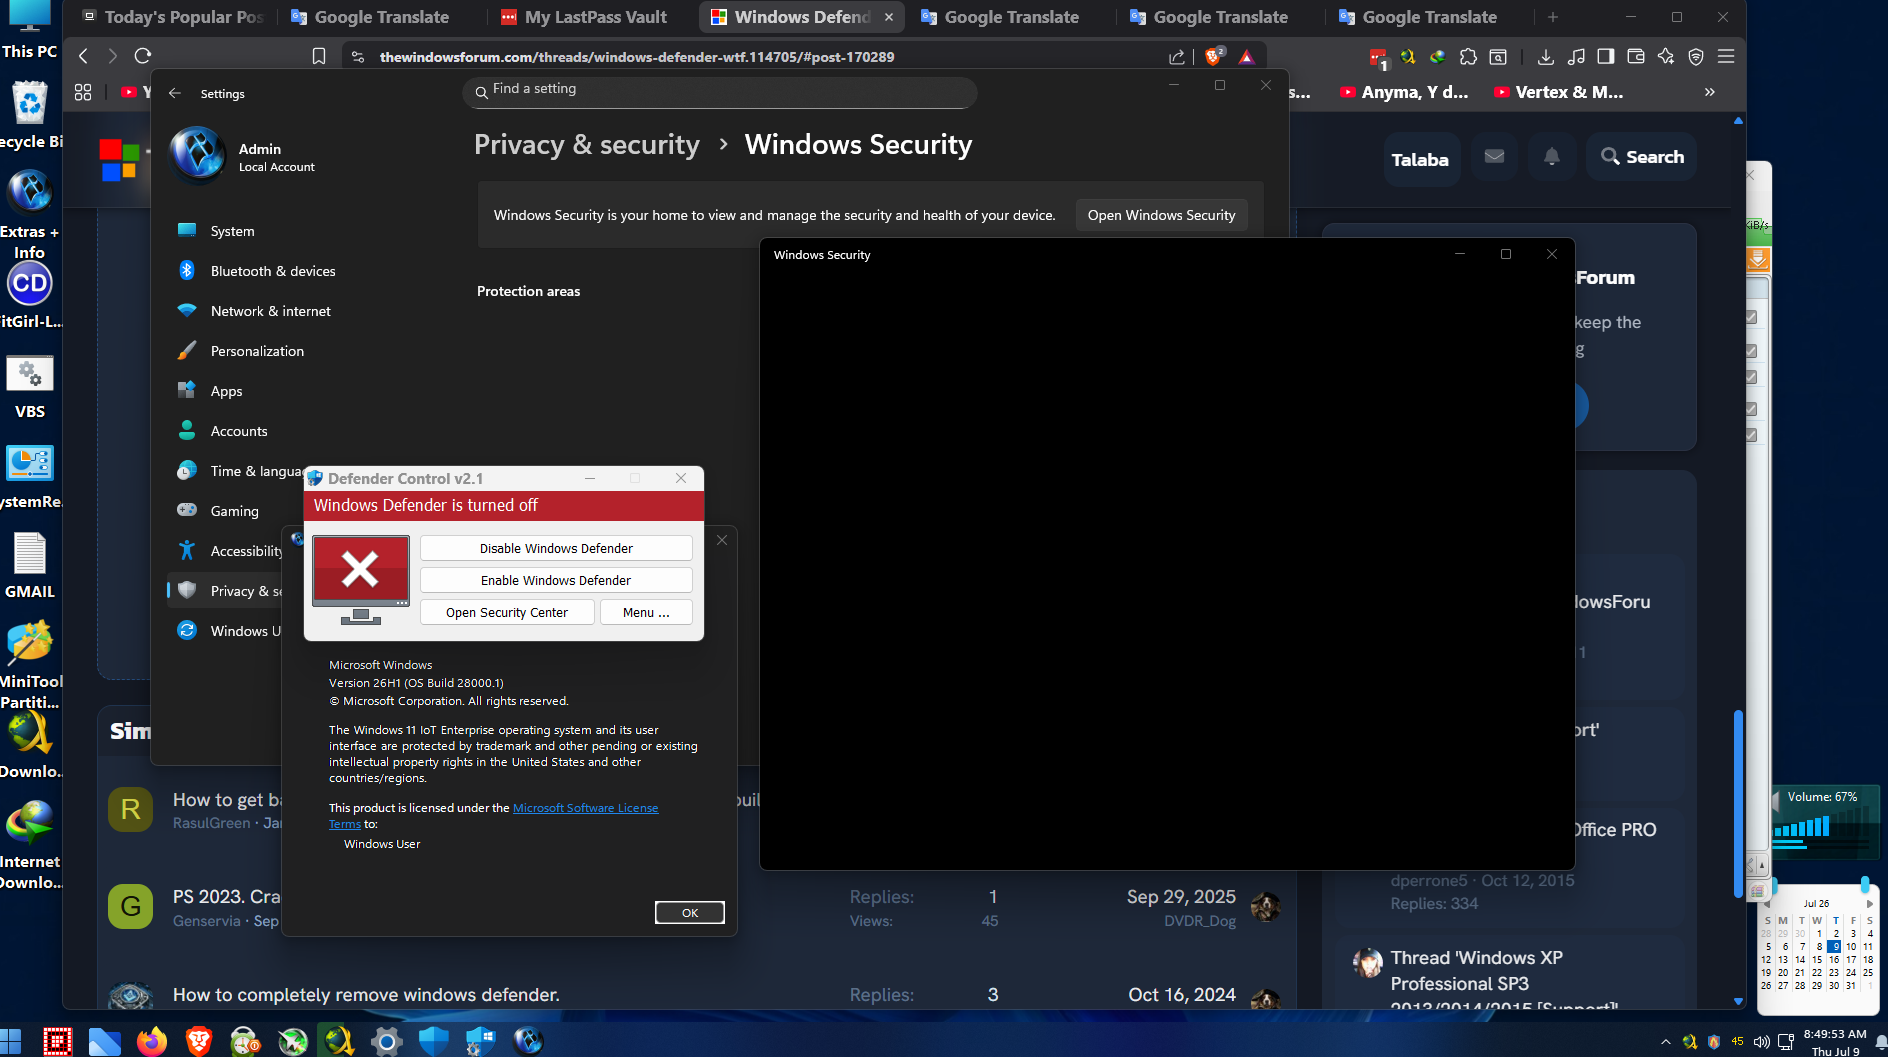Open thread How to completely remove windows defender
Viewport: 1888px width, 1057px height.
(366, 995)
